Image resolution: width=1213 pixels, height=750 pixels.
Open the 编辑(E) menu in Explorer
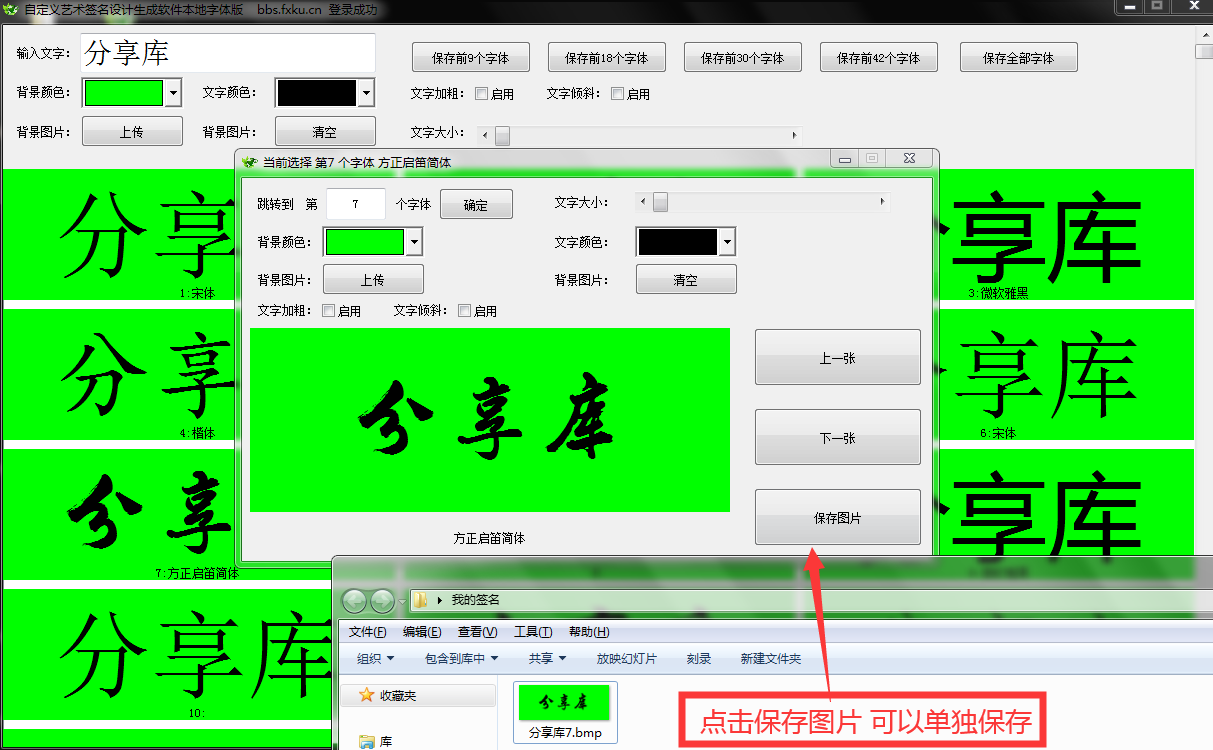422,632
